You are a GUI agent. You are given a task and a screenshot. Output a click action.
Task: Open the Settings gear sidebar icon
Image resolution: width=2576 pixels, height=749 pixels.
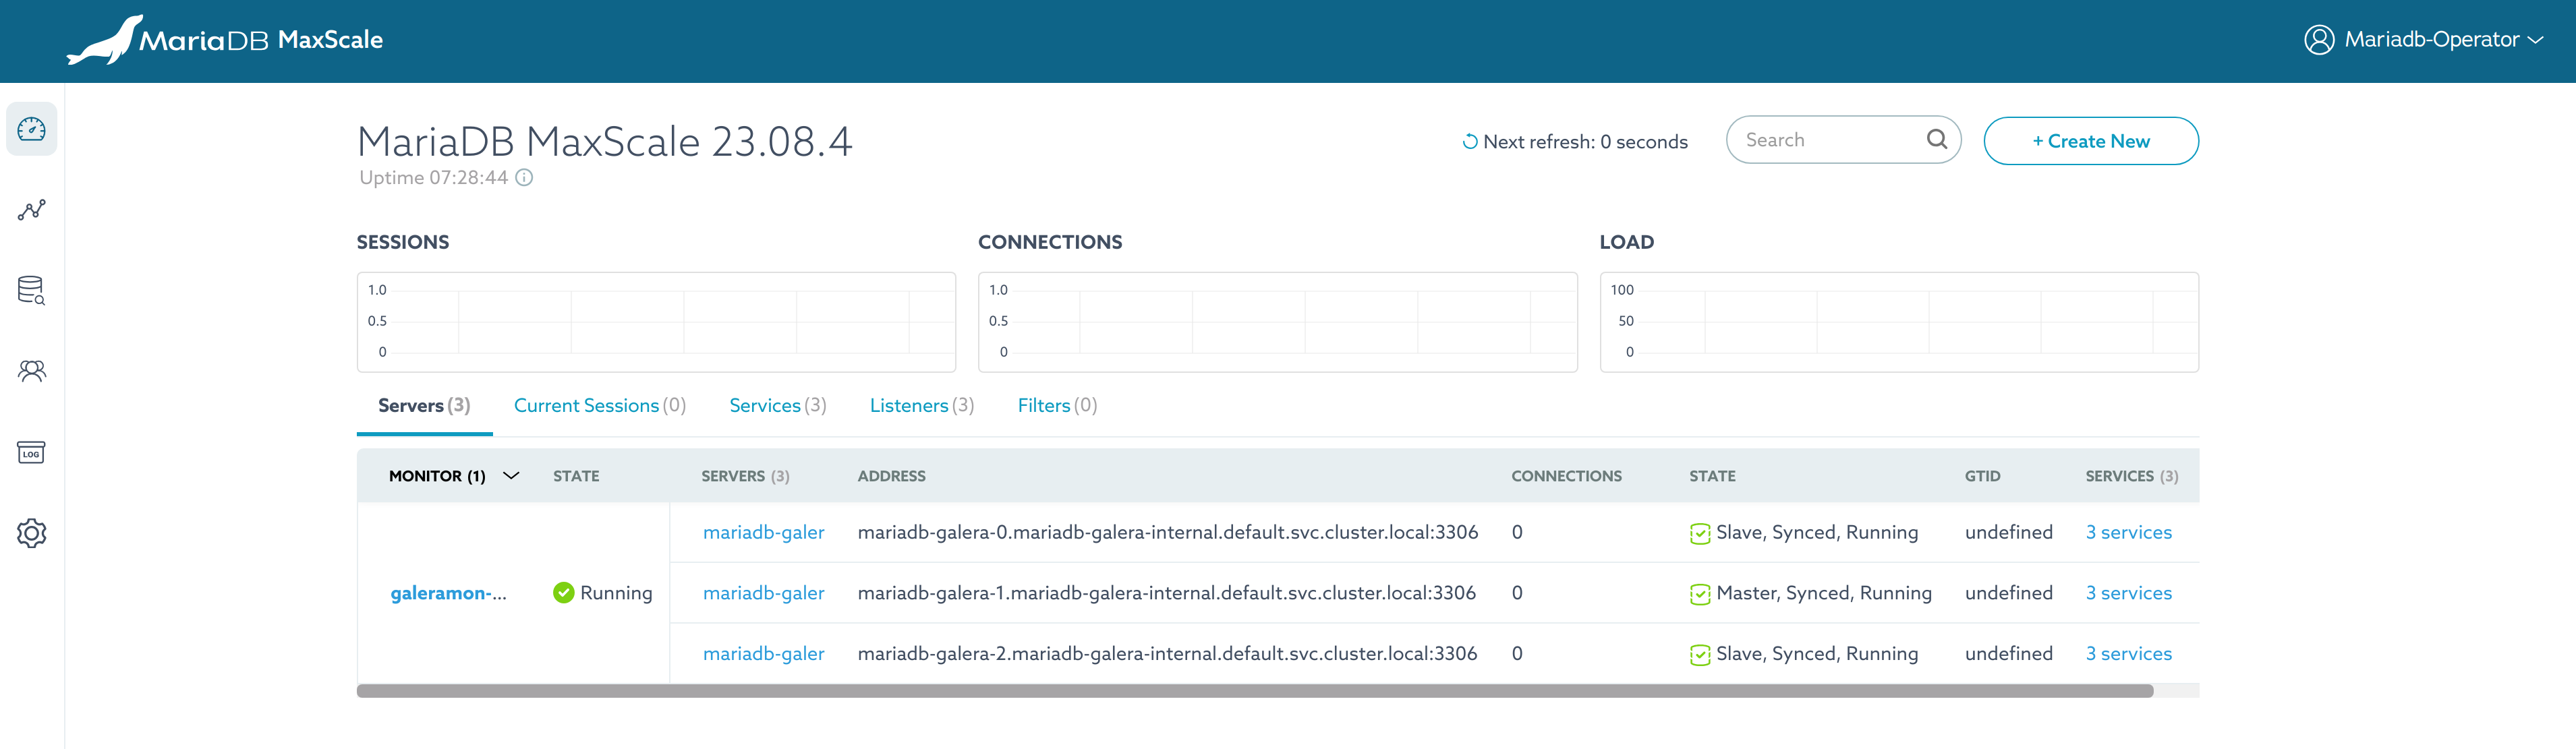click(31, 533)
